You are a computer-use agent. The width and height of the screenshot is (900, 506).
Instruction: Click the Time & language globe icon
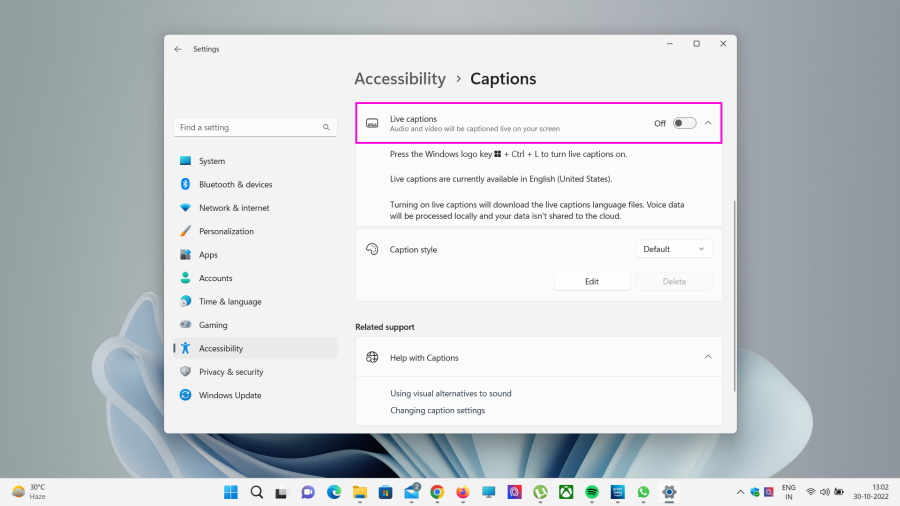coord(185,302)
